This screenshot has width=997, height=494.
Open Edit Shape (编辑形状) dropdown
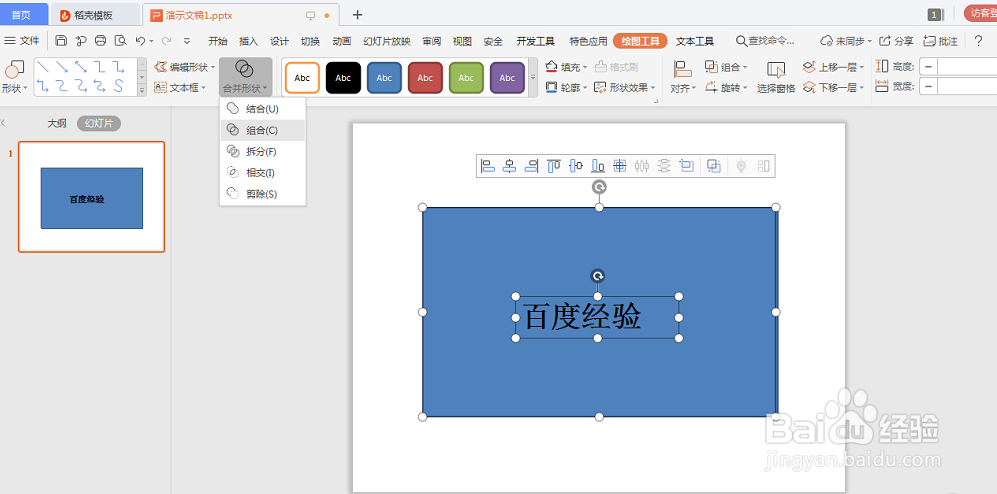tap(184, 67)
